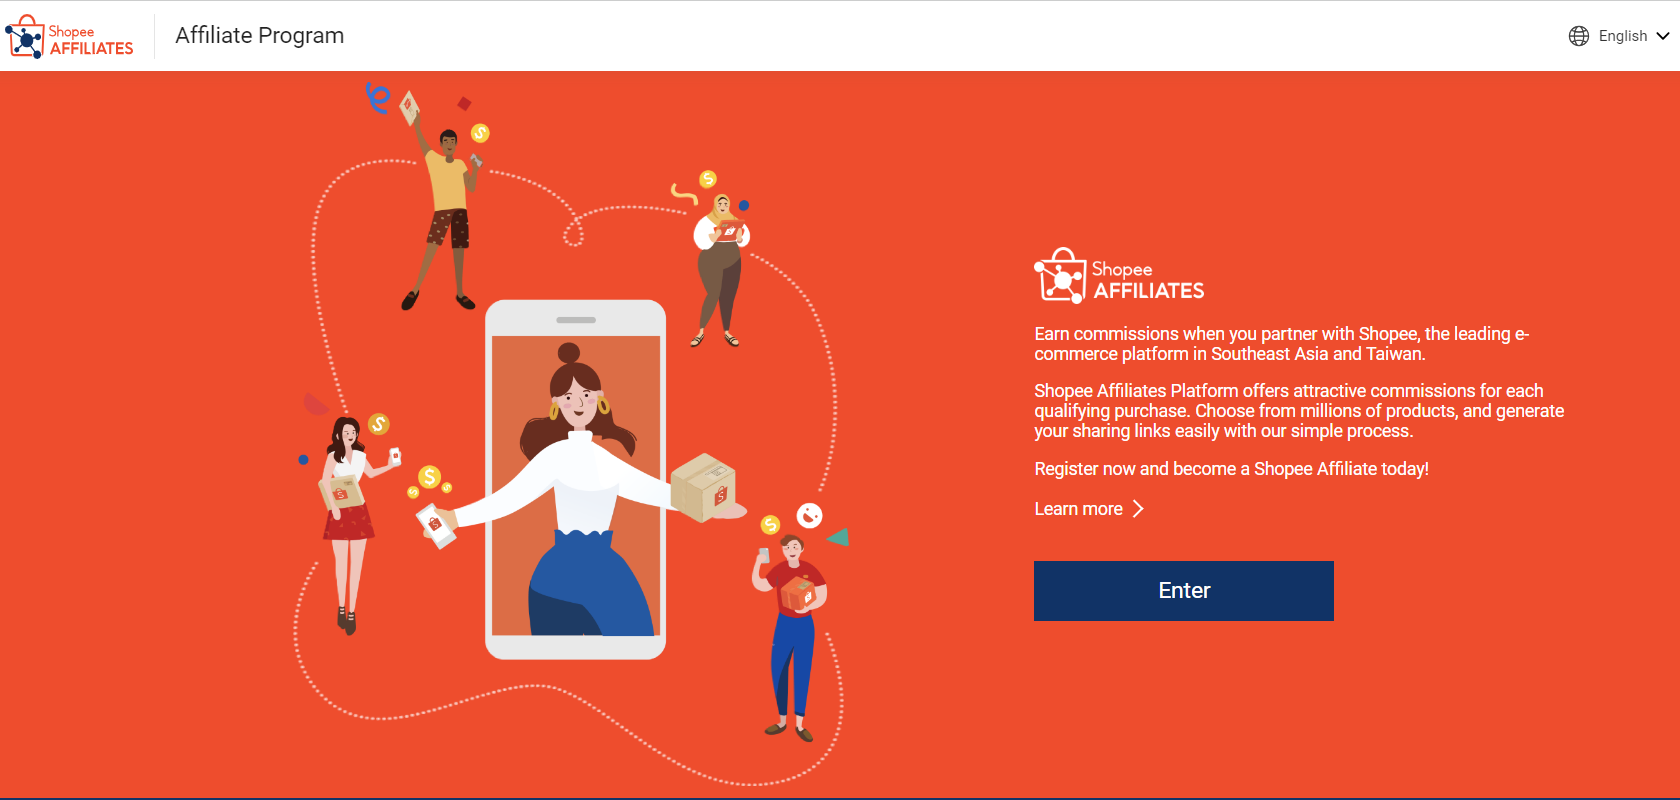The height and width of the screenshot is (800, 1680).
Task: Click the Enter button
Action: point(1184,591)
